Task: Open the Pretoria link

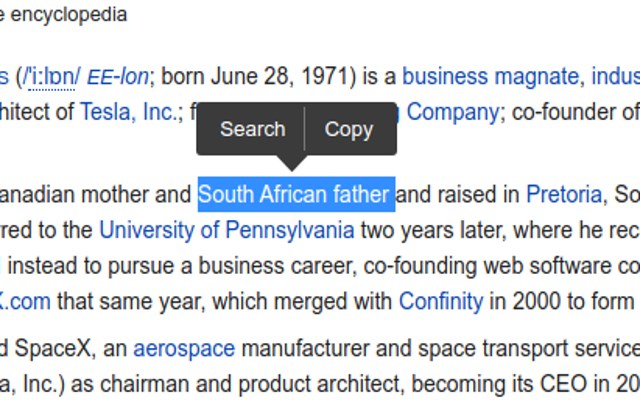Action: (x=564, y=194)
